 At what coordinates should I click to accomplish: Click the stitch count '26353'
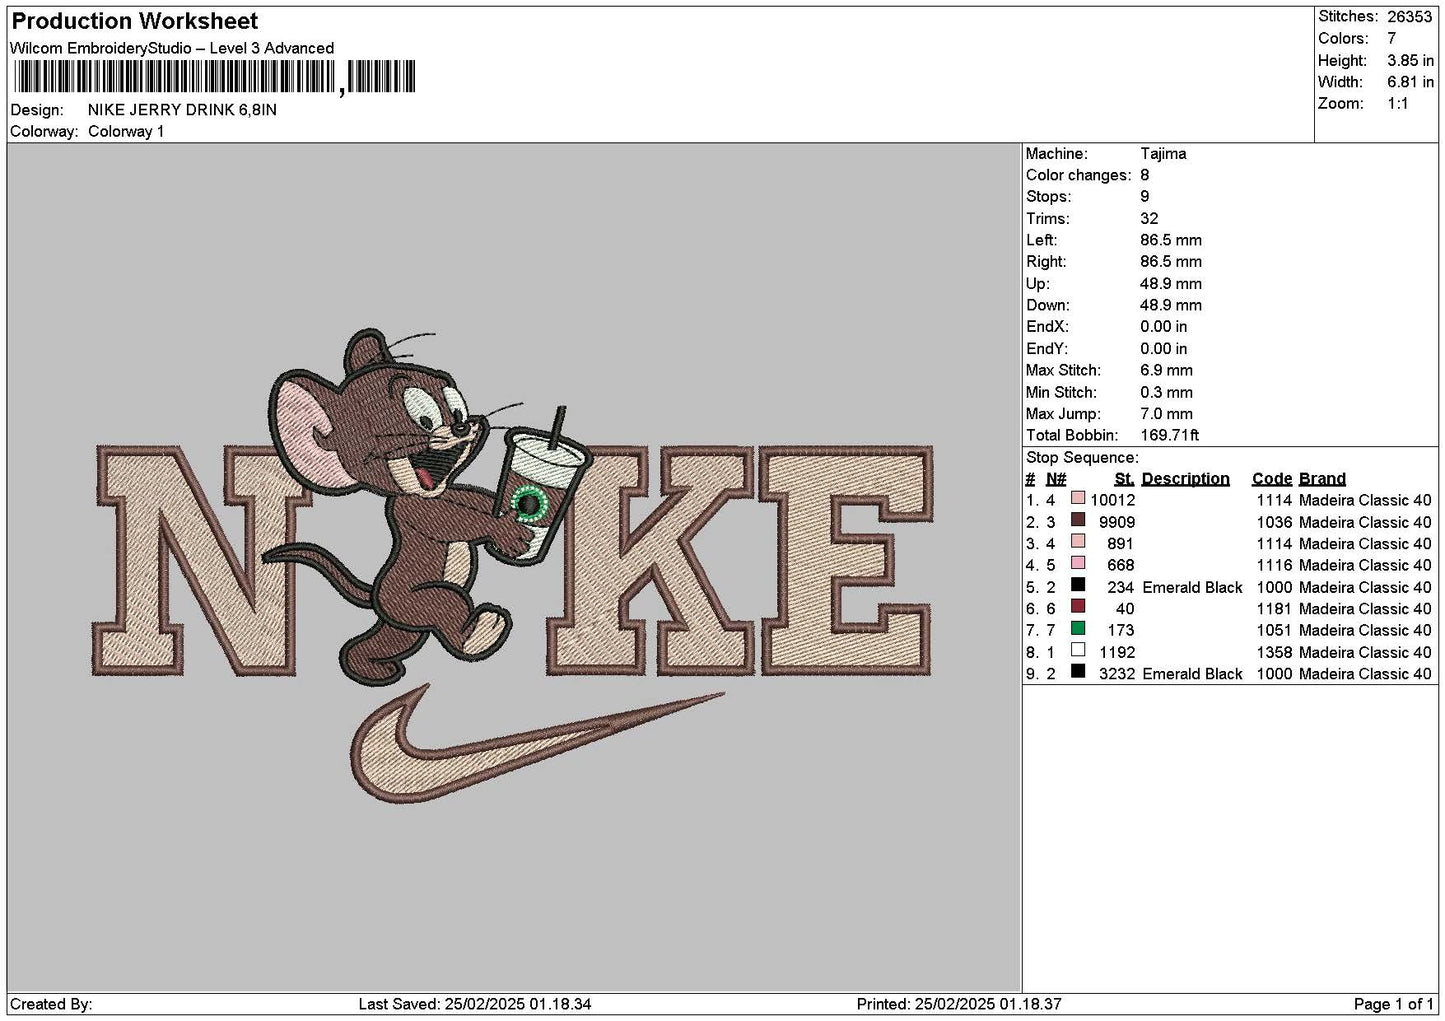coord(1410,16)
